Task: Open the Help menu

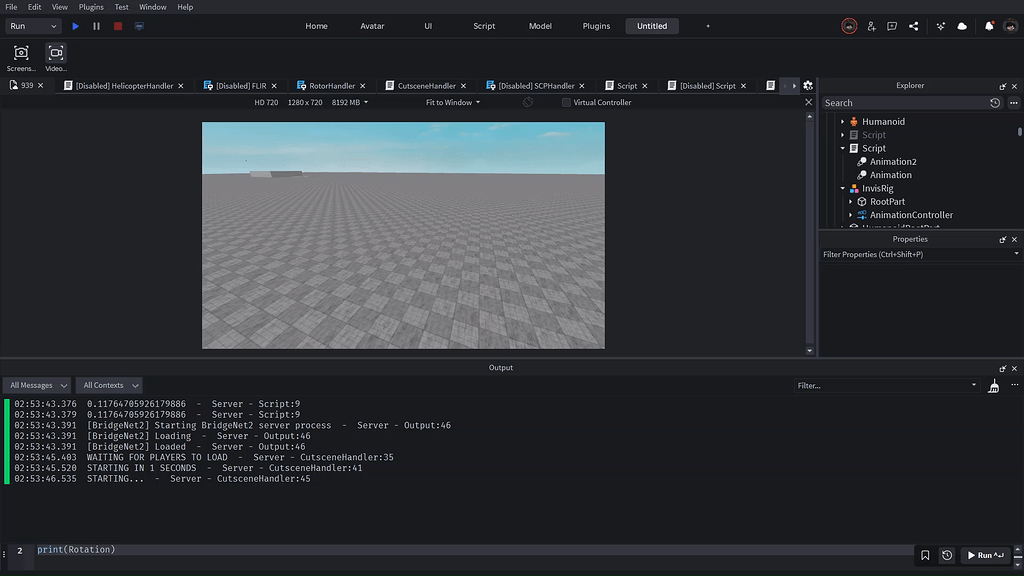Action: coord(185,7)
